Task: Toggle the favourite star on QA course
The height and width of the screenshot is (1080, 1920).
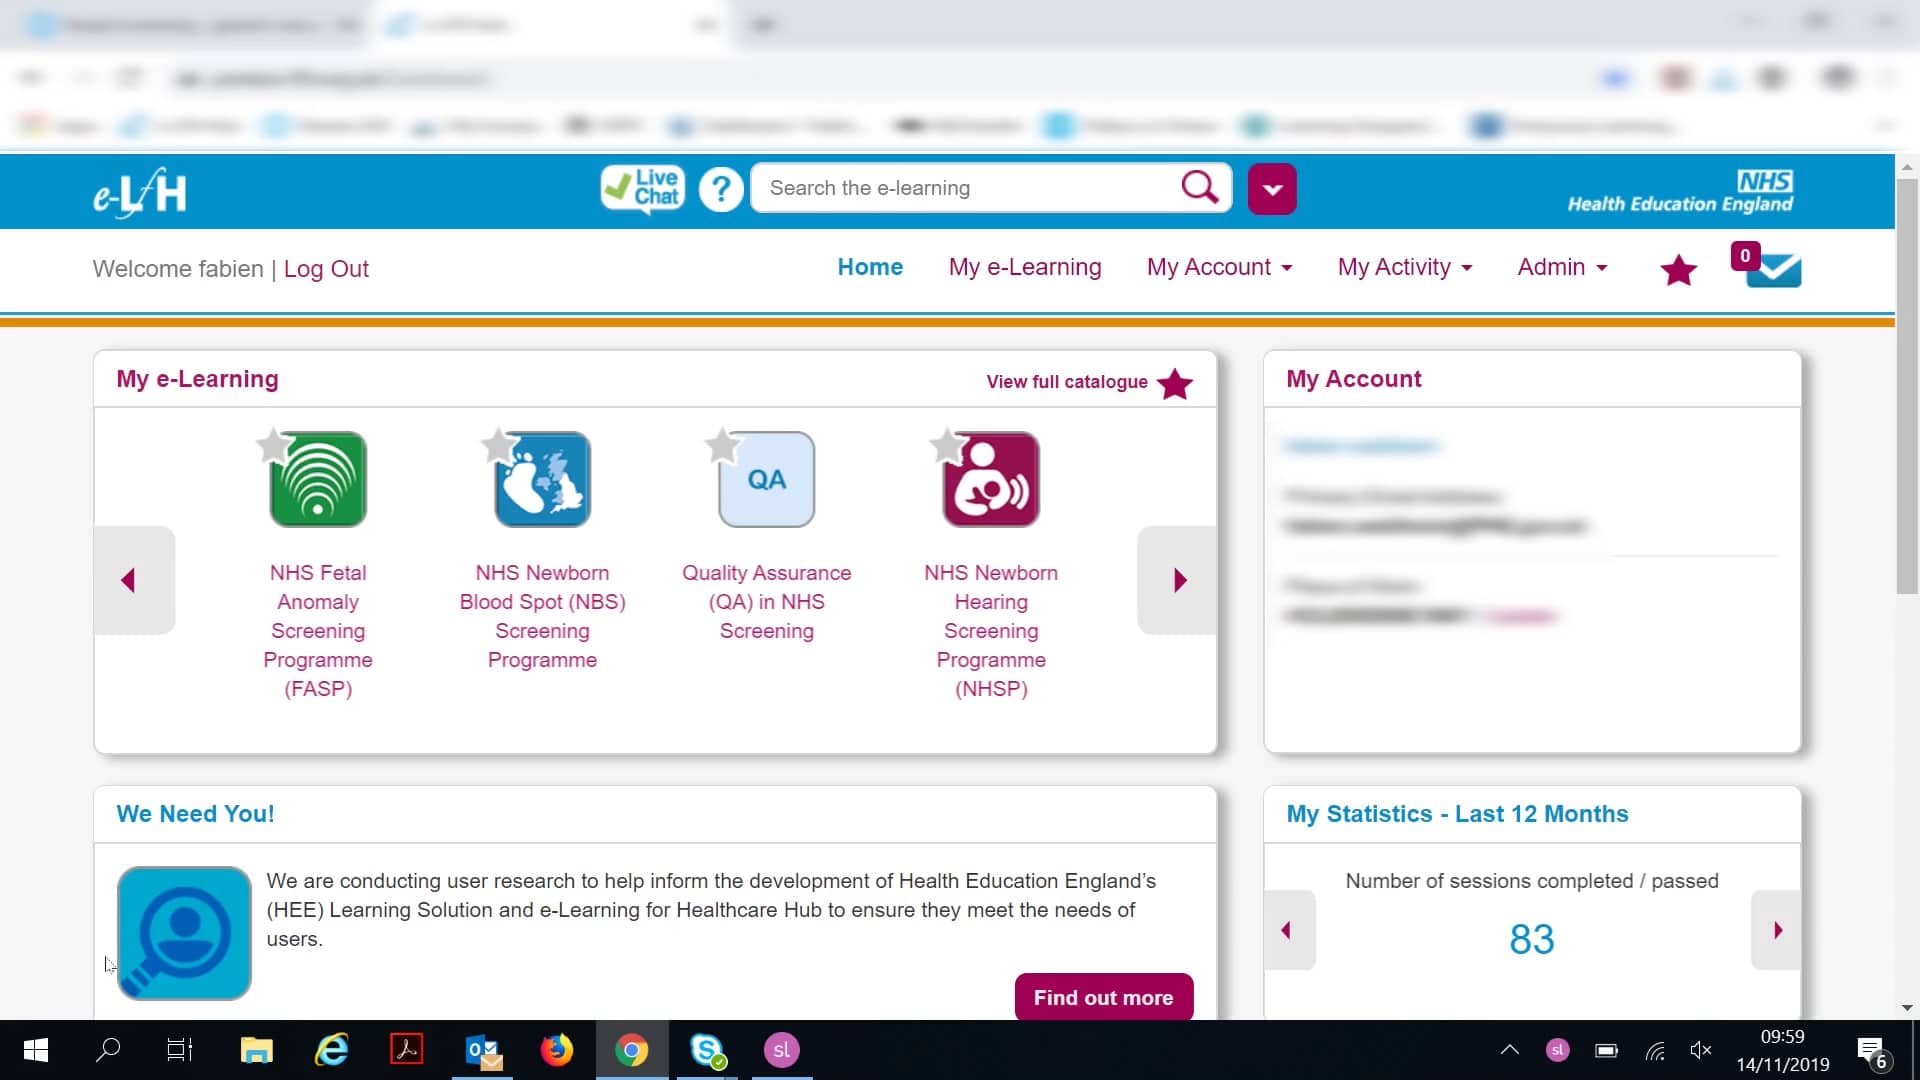Action: (721, 447)
